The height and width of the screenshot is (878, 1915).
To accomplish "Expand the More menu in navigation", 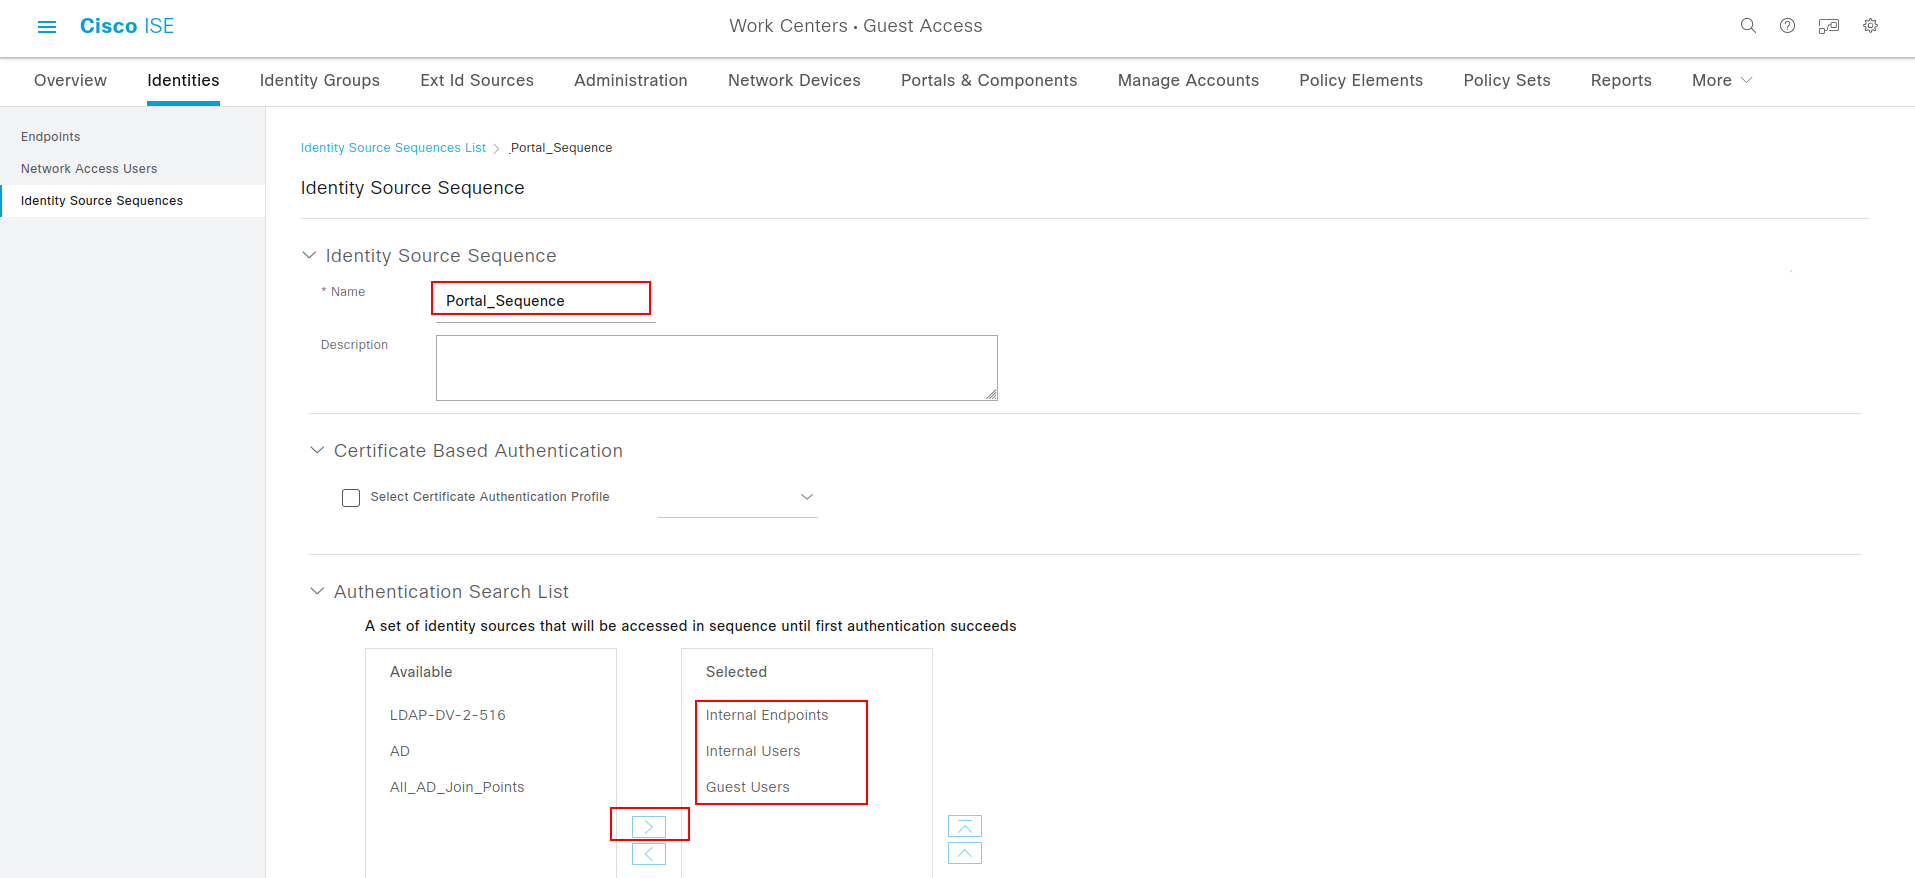I will point(1721,81).
